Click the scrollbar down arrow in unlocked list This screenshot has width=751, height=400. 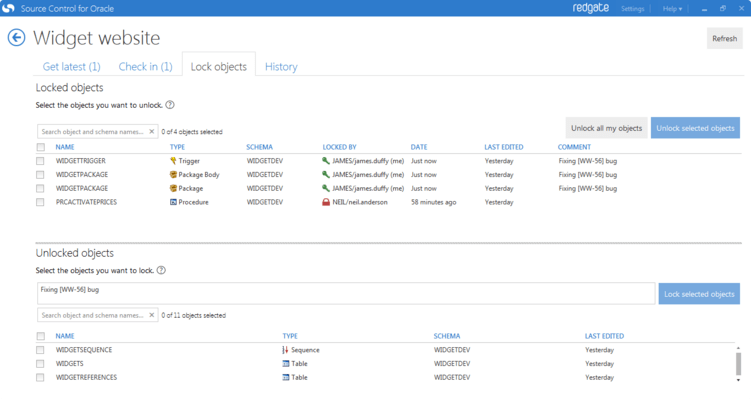(x=738, y=380)
